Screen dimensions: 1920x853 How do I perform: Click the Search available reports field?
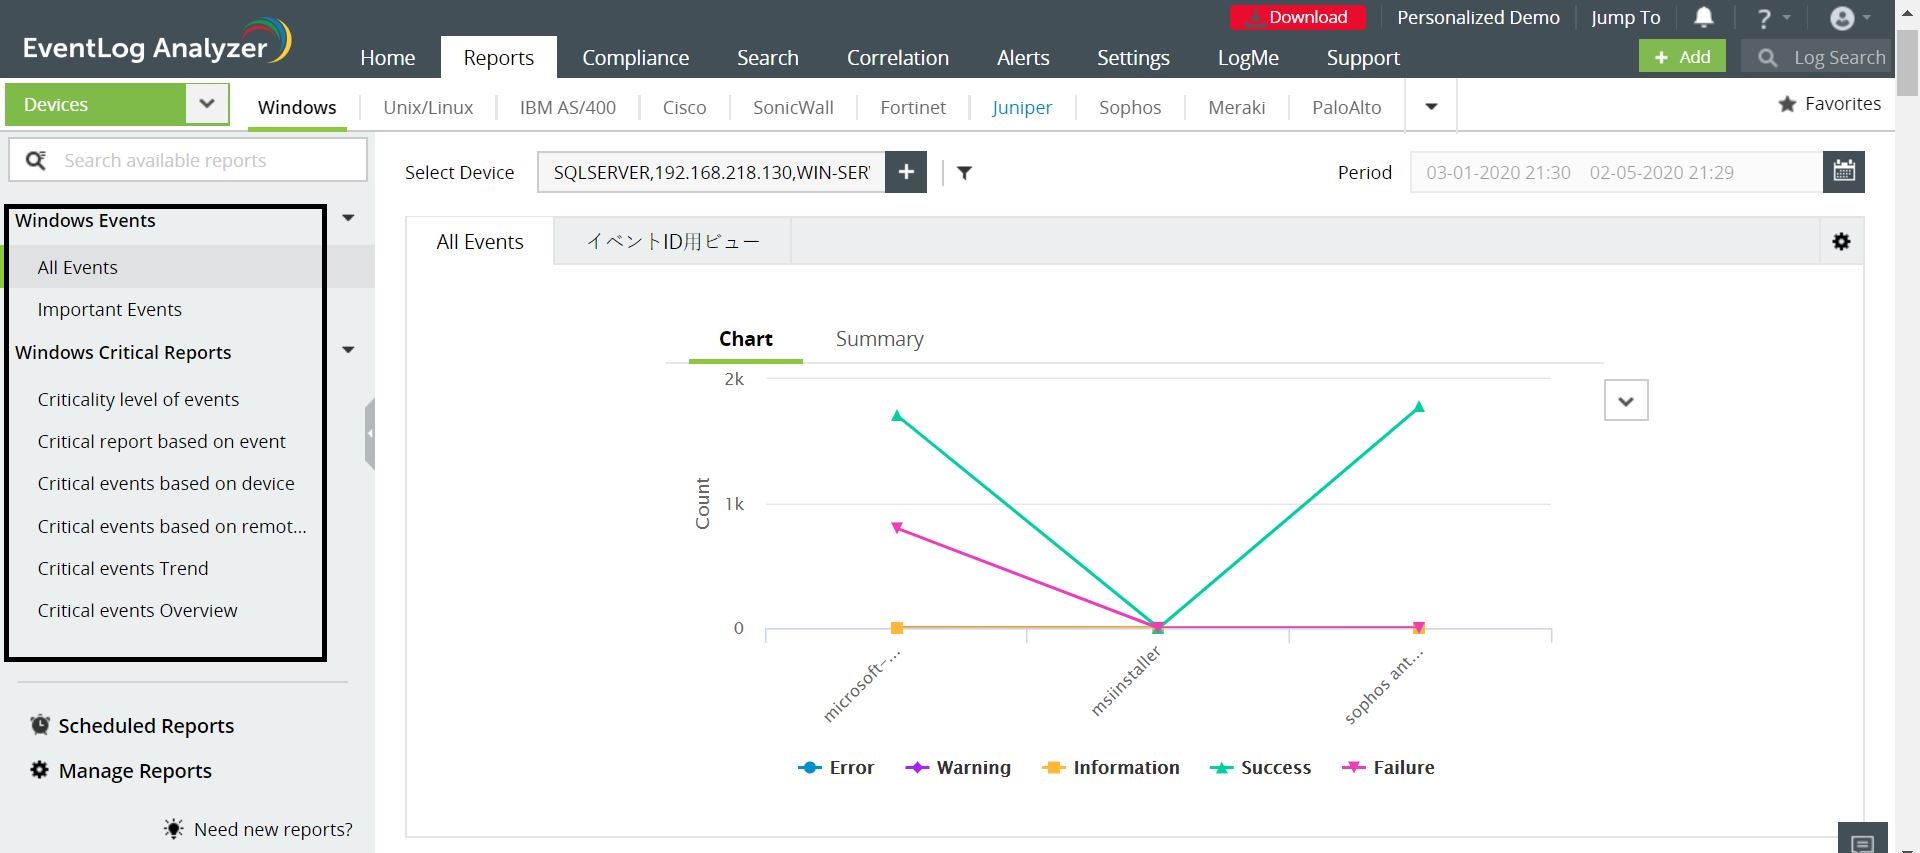coord(188,160)
